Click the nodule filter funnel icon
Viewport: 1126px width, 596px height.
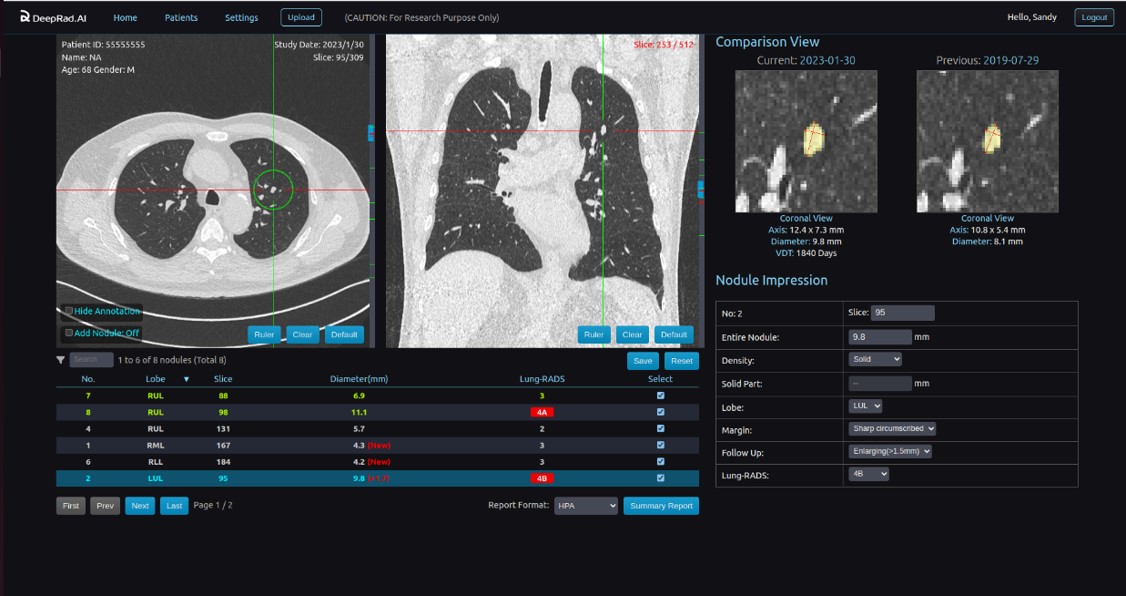click(61, 360)
